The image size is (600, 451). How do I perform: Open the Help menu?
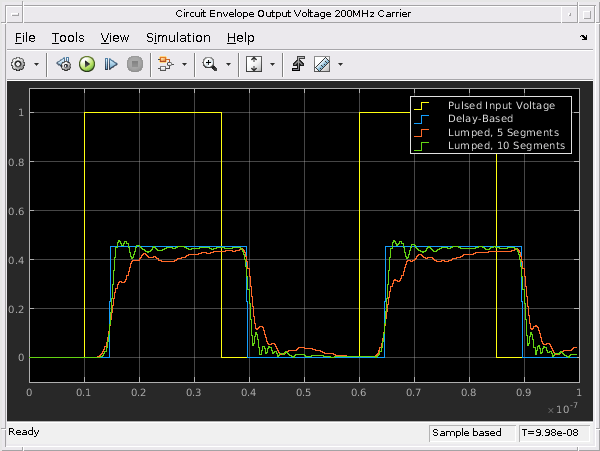[241, 38]
